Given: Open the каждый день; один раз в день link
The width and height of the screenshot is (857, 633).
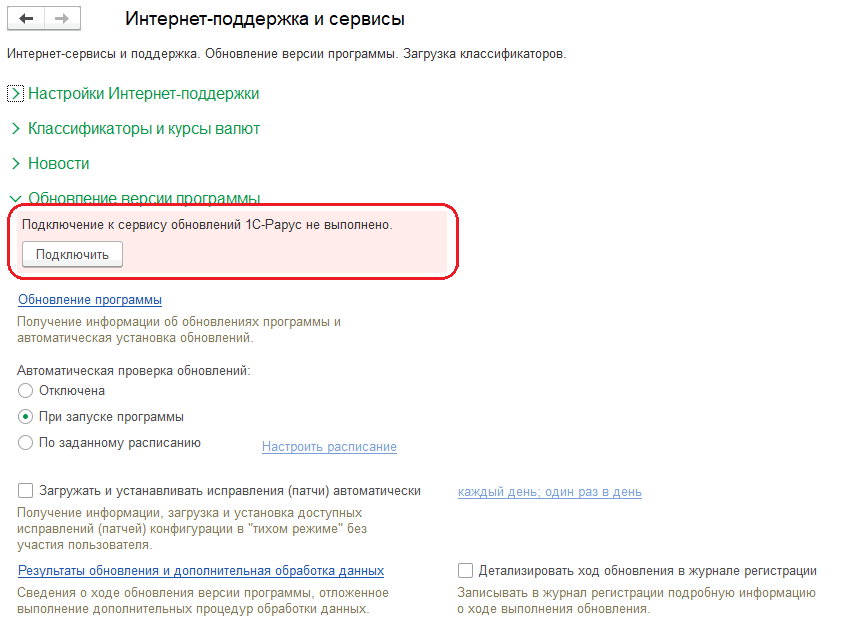Looking at the screenshot, I should pos(550,491).
